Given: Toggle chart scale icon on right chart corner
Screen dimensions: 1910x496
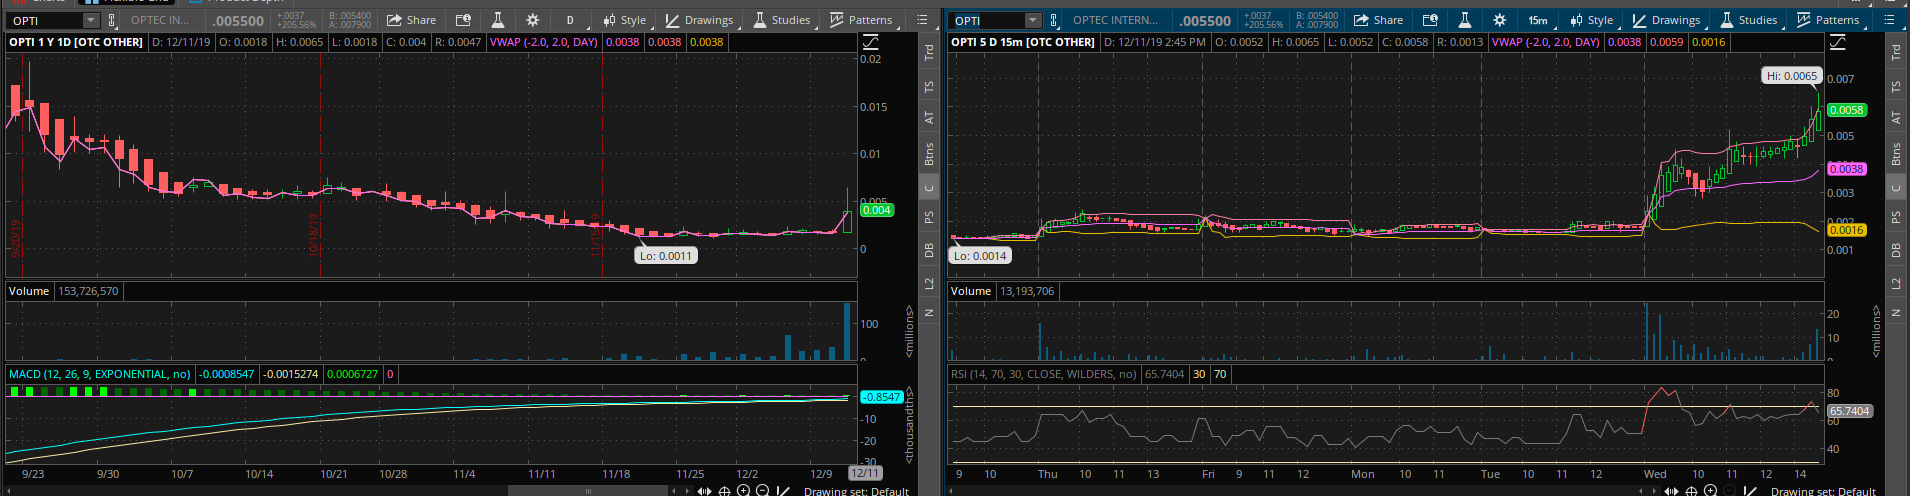Looking at the screenshot, I should (1837, 42).
